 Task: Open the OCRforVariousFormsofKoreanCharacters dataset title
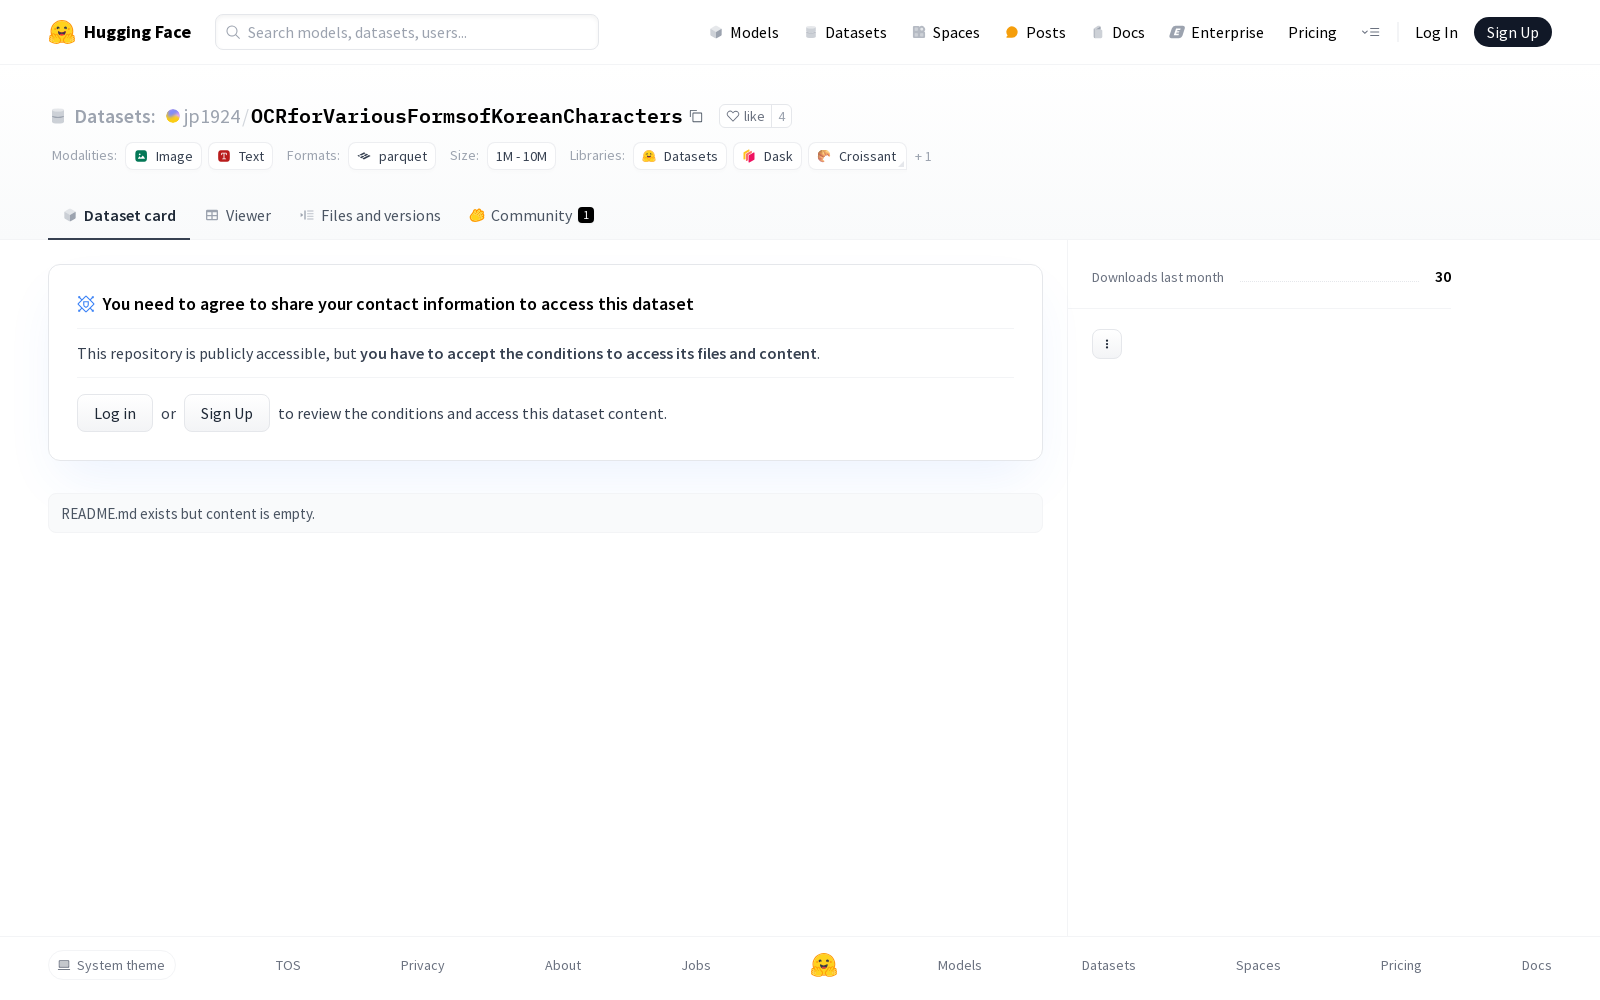coord(466,116)
